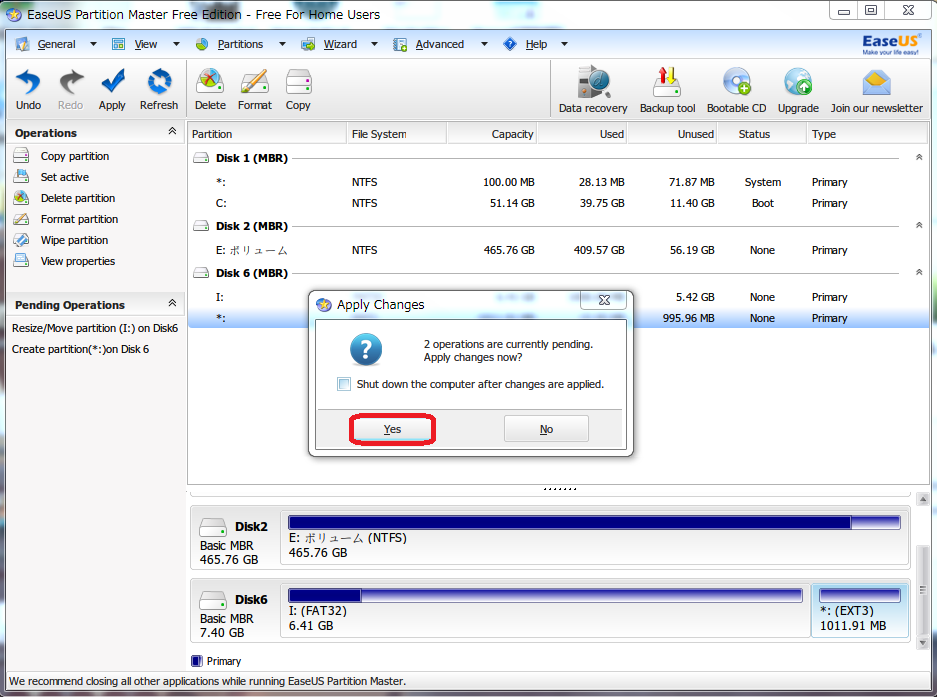Open the Advanced menu
The height and width of the screenshot is (697, 937).
(x=440, y=44)
